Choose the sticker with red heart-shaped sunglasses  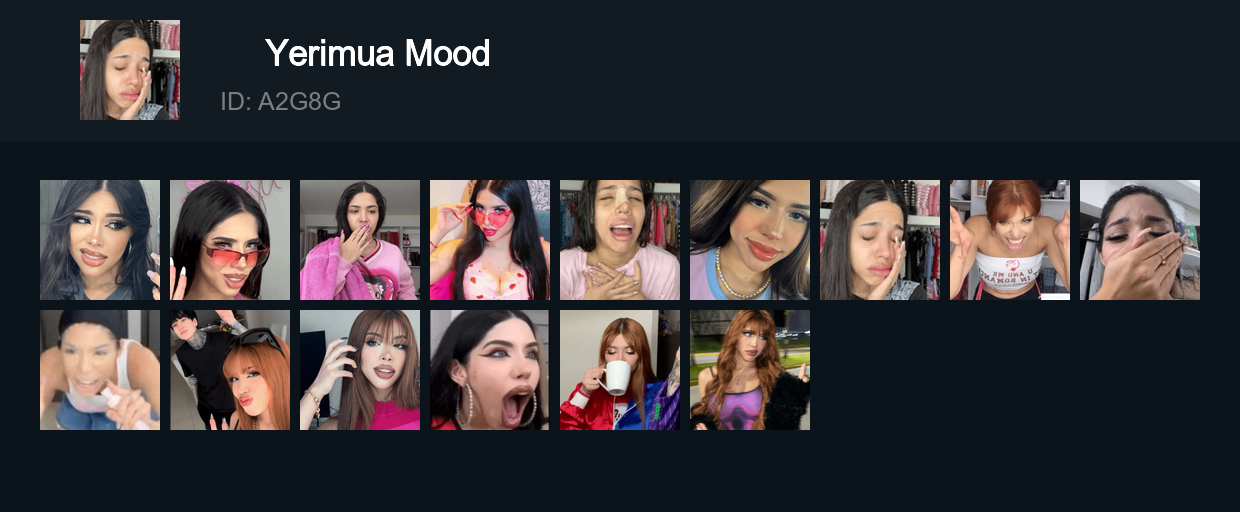click(490, 240)
